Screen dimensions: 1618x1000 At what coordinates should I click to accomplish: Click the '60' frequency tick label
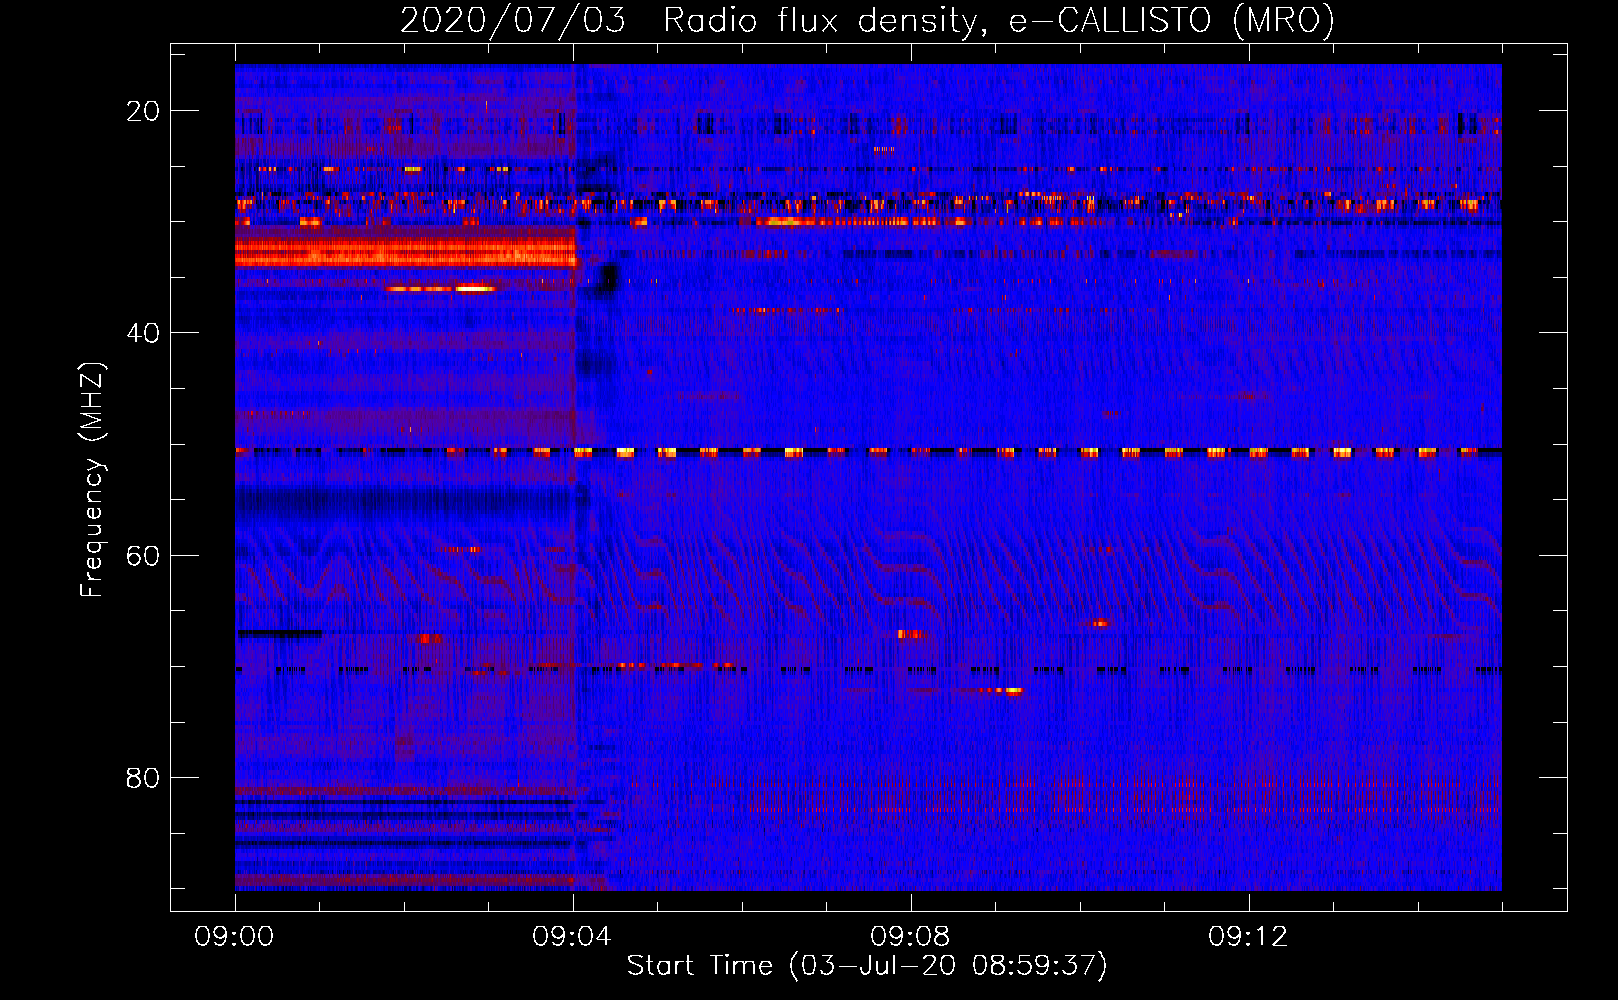coord(143,555)
